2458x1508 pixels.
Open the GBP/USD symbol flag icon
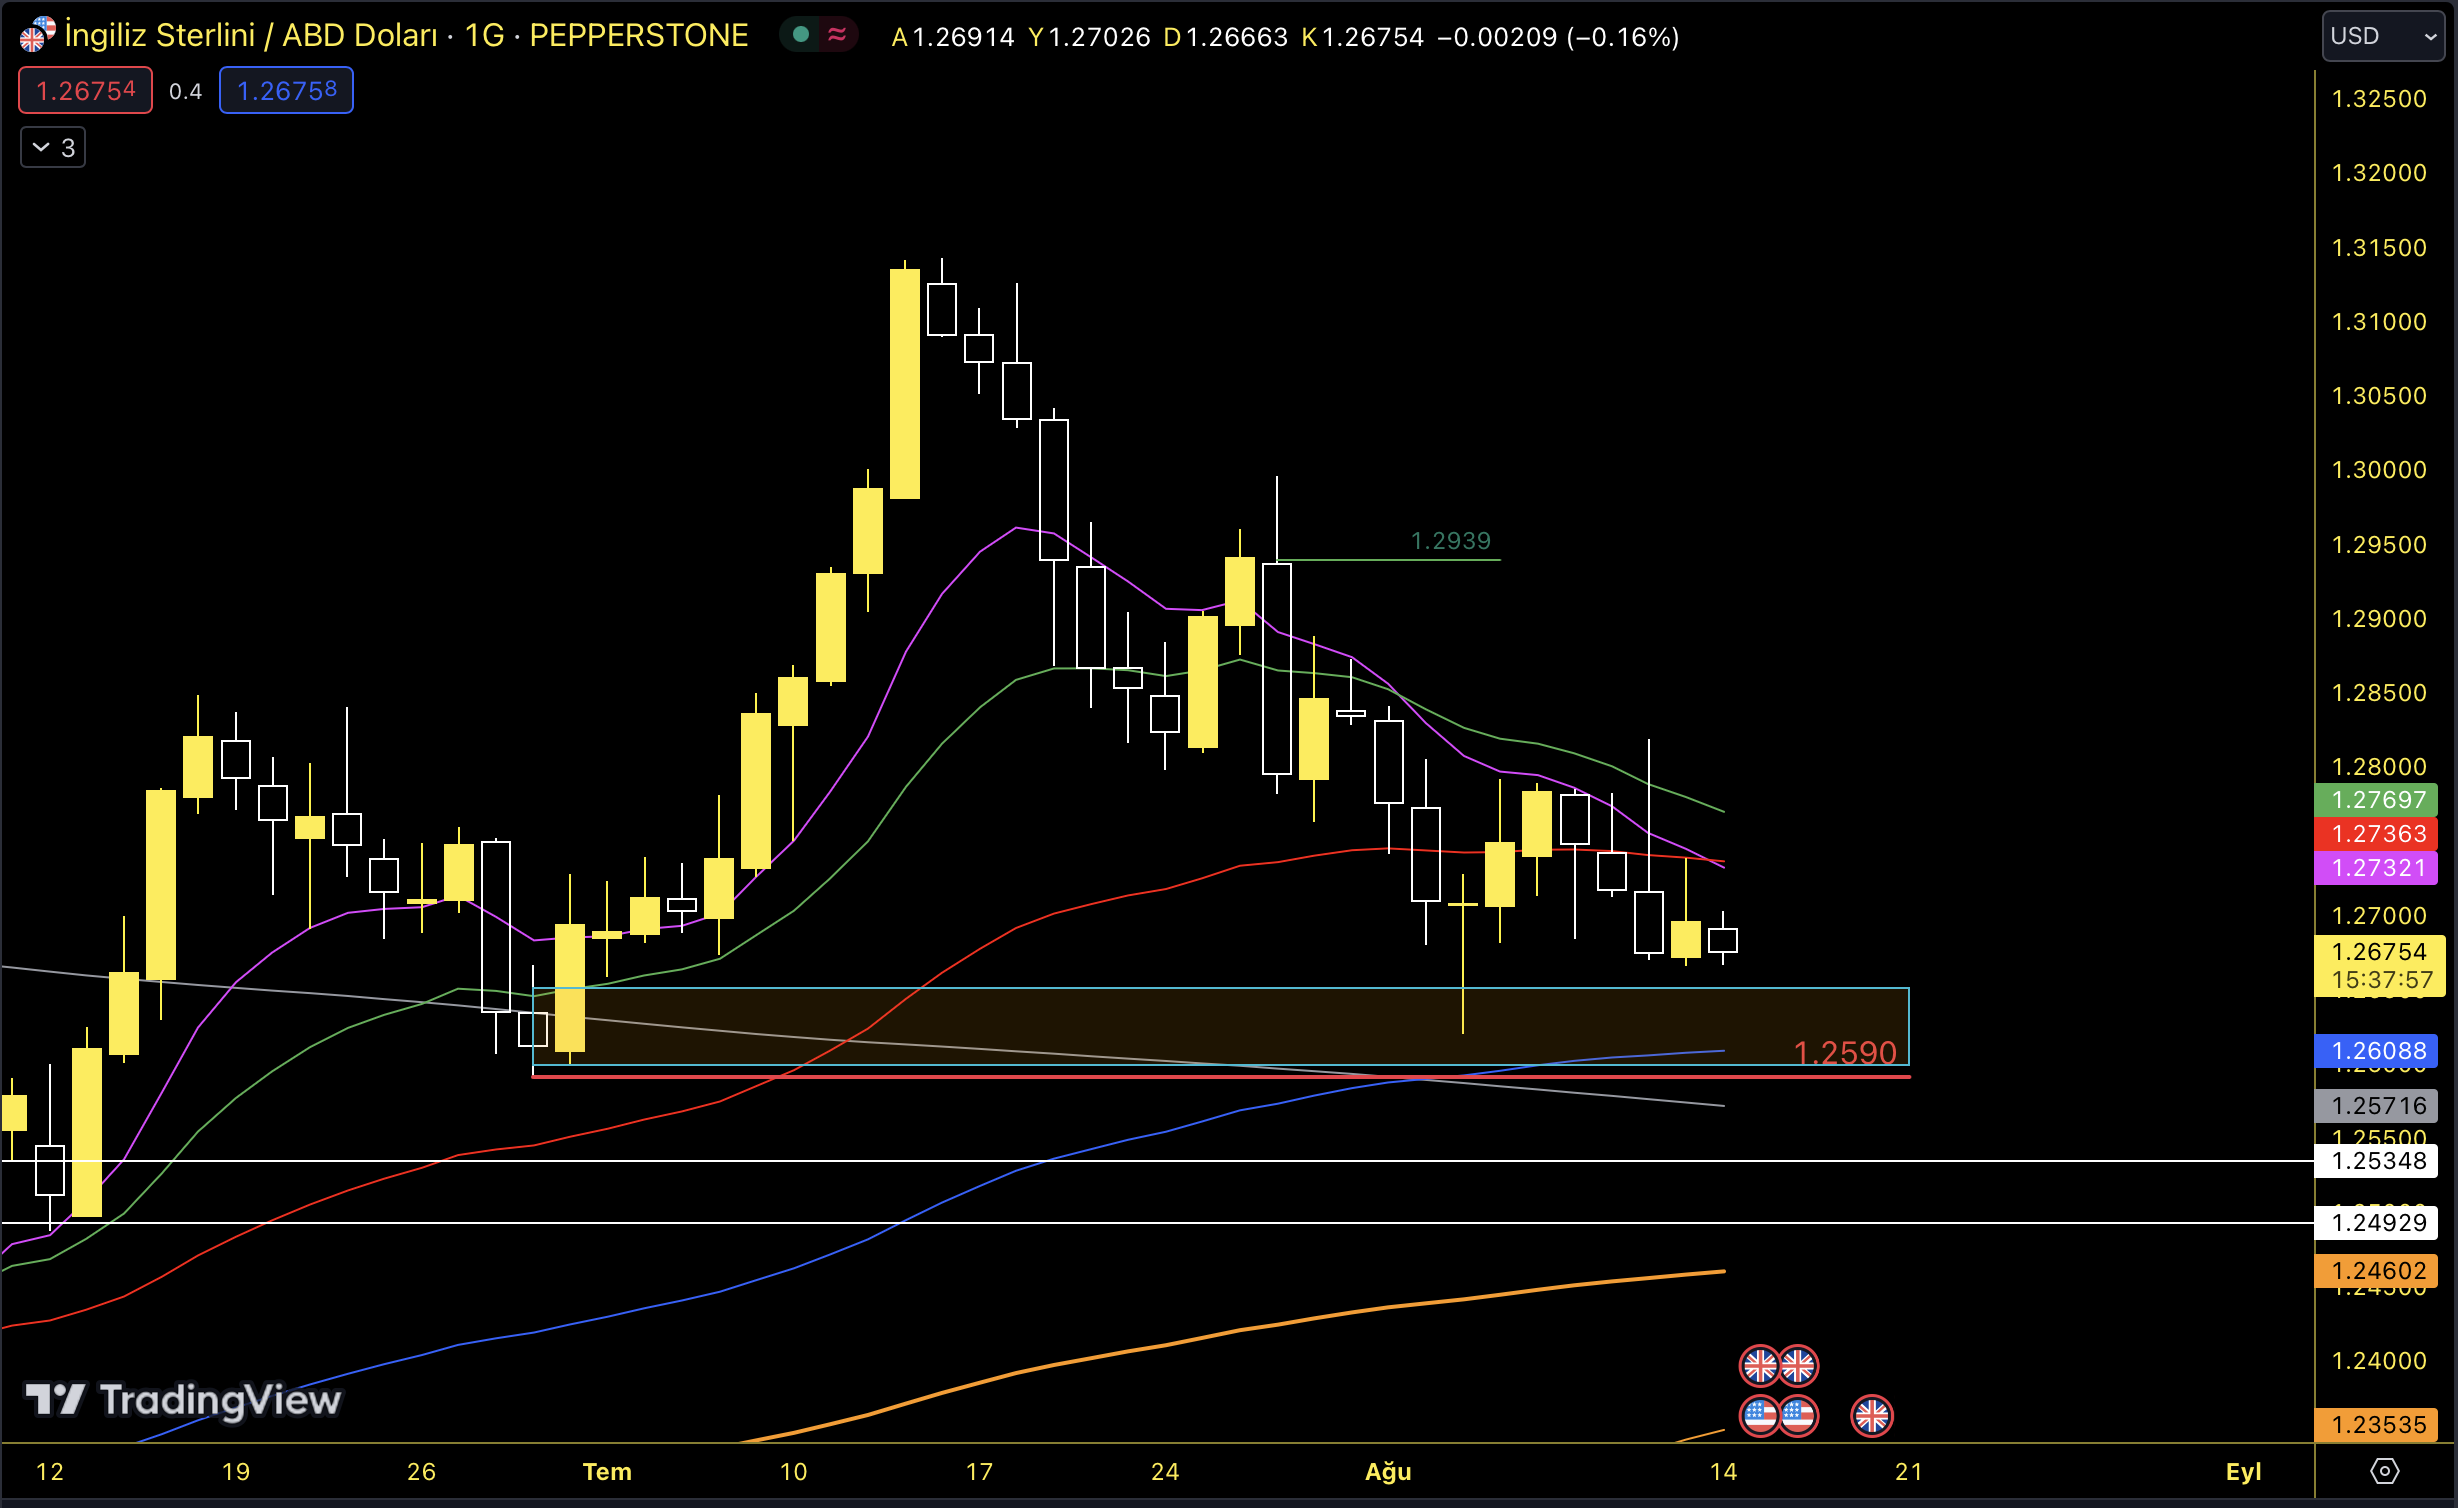(37, 35)
